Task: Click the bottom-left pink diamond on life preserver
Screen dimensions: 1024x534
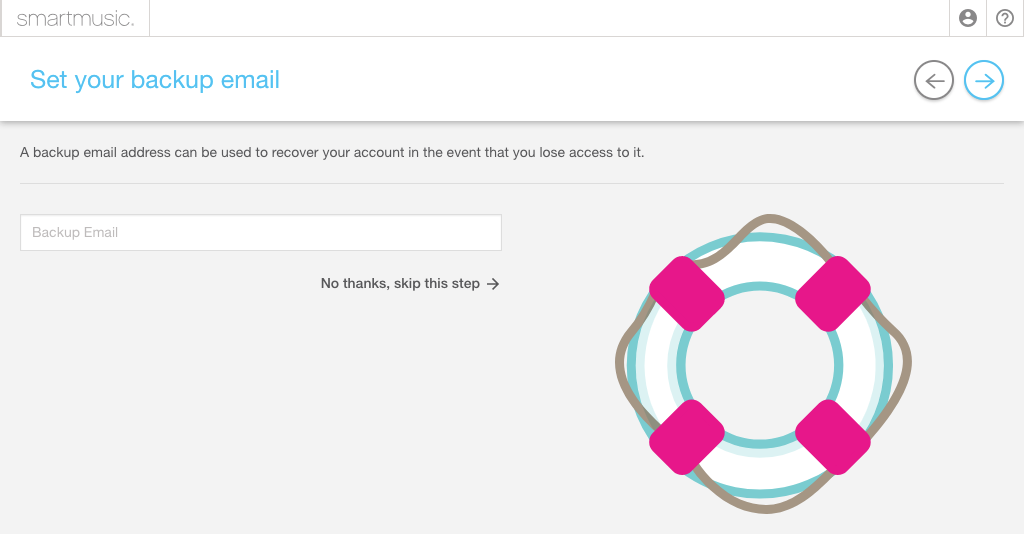Action: tap(686, 437)
